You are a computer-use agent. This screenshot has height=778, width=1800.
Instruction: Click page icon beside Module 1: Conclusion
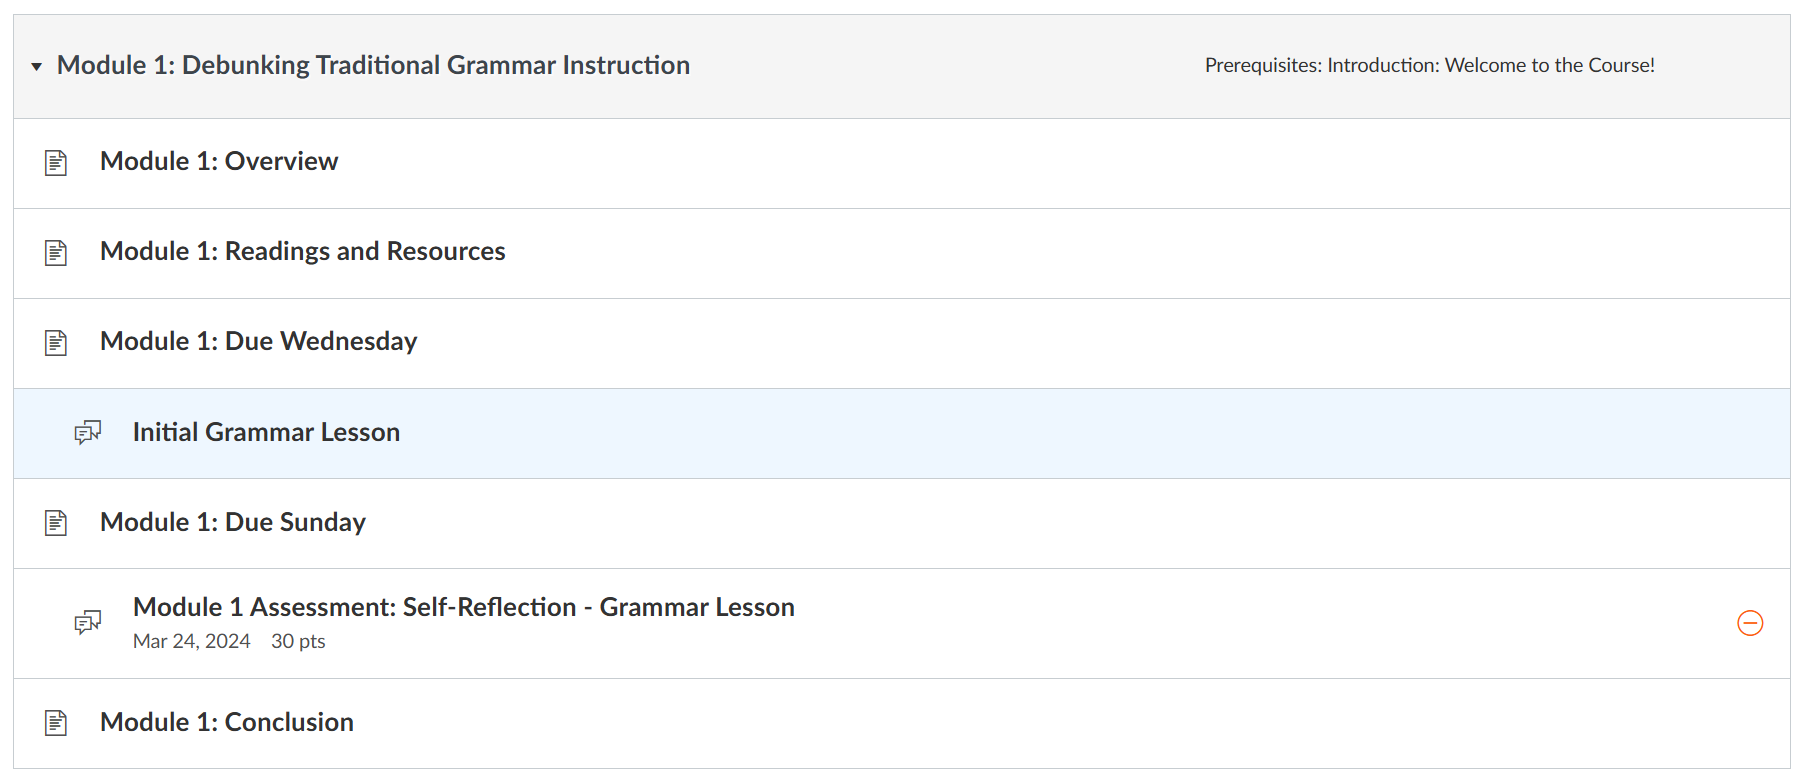click(56, 723)
